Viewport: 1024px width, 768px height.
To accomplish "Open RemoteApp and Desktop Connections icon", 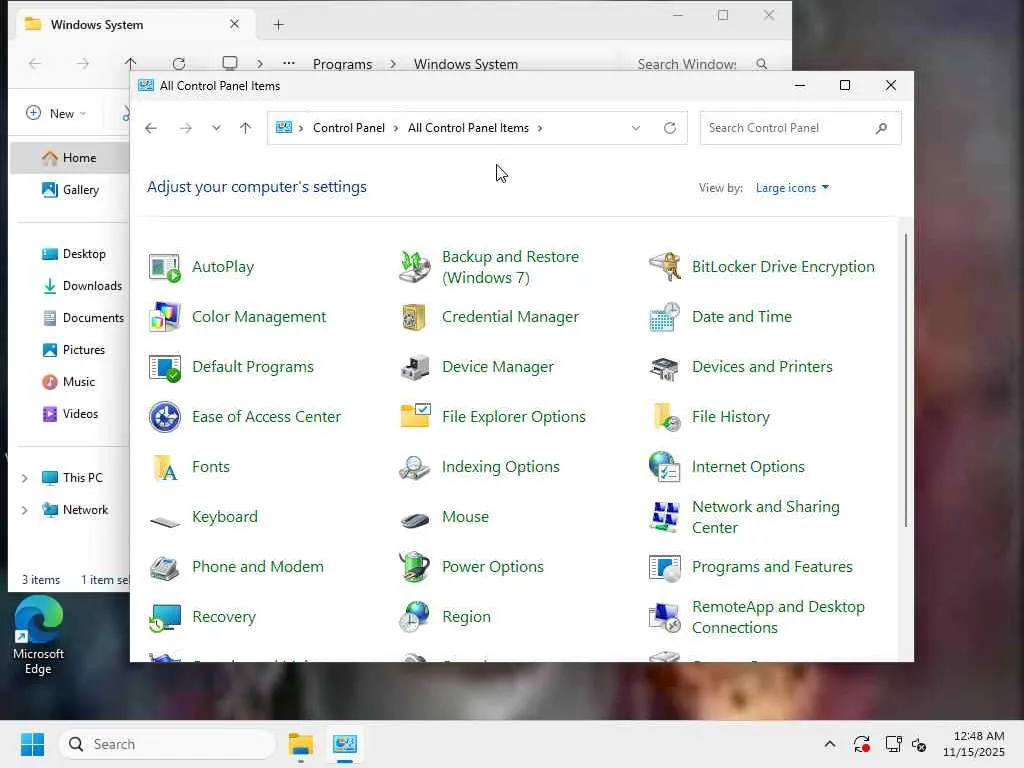I will (665, 617).
